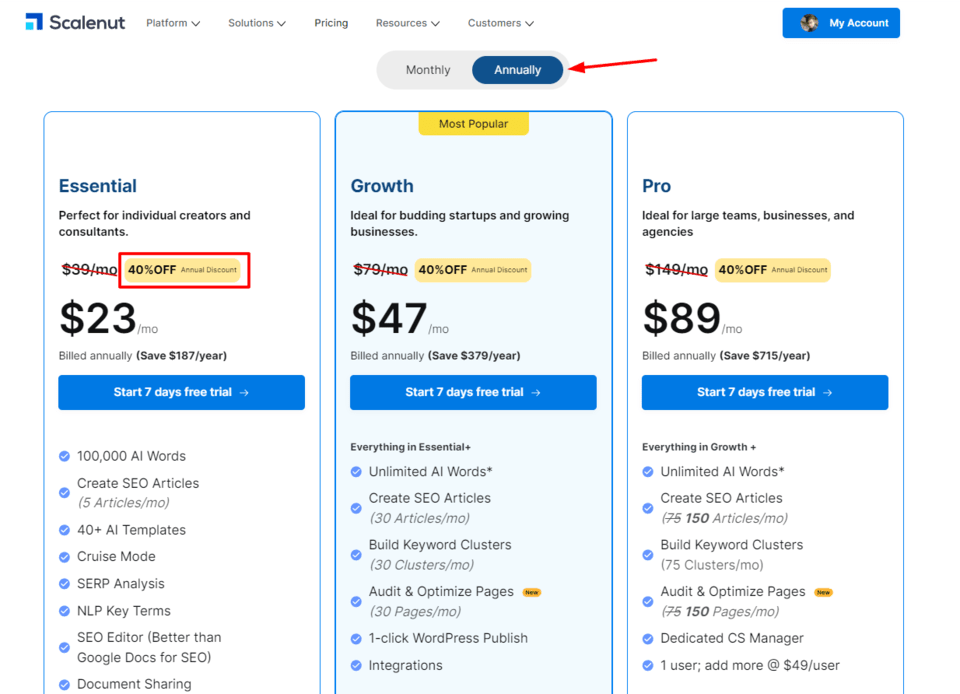
Task: Click the New badge in Growth plan
Action: [532, 592]
